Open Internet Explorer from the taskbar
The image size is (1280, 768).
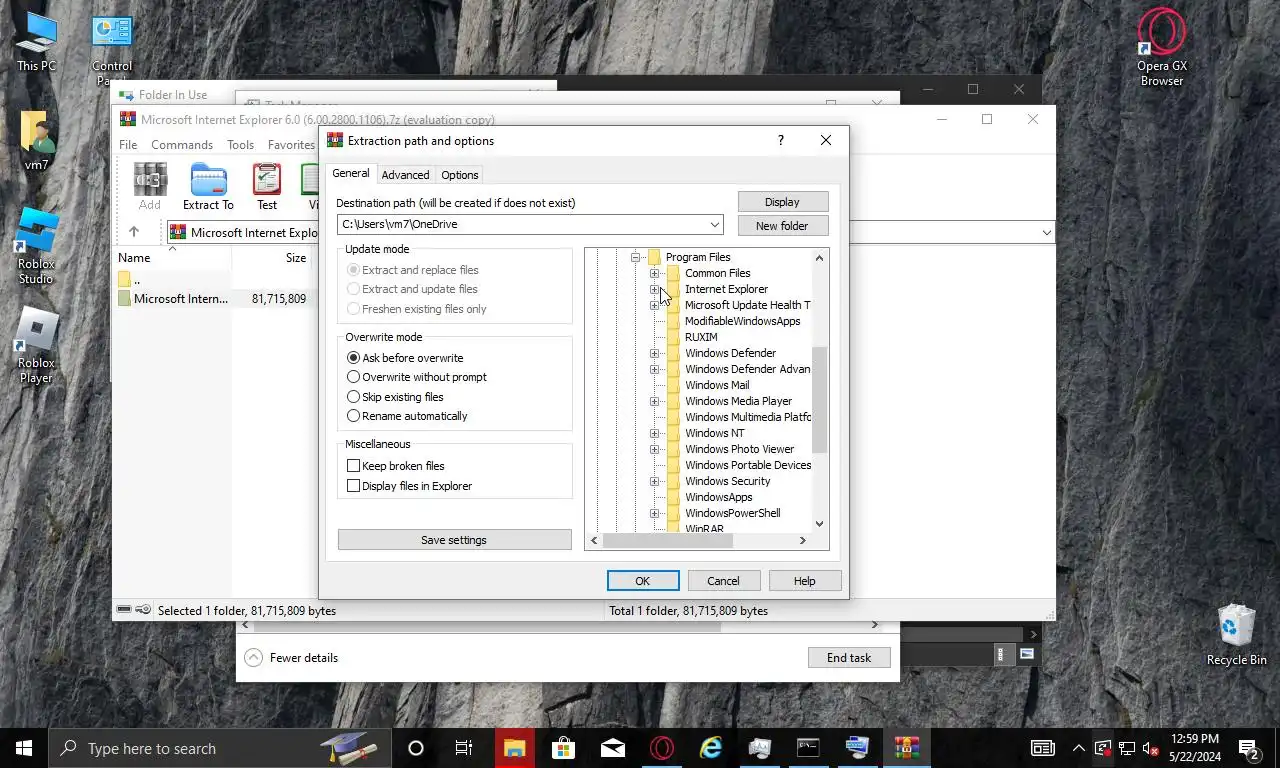[711, 748]
